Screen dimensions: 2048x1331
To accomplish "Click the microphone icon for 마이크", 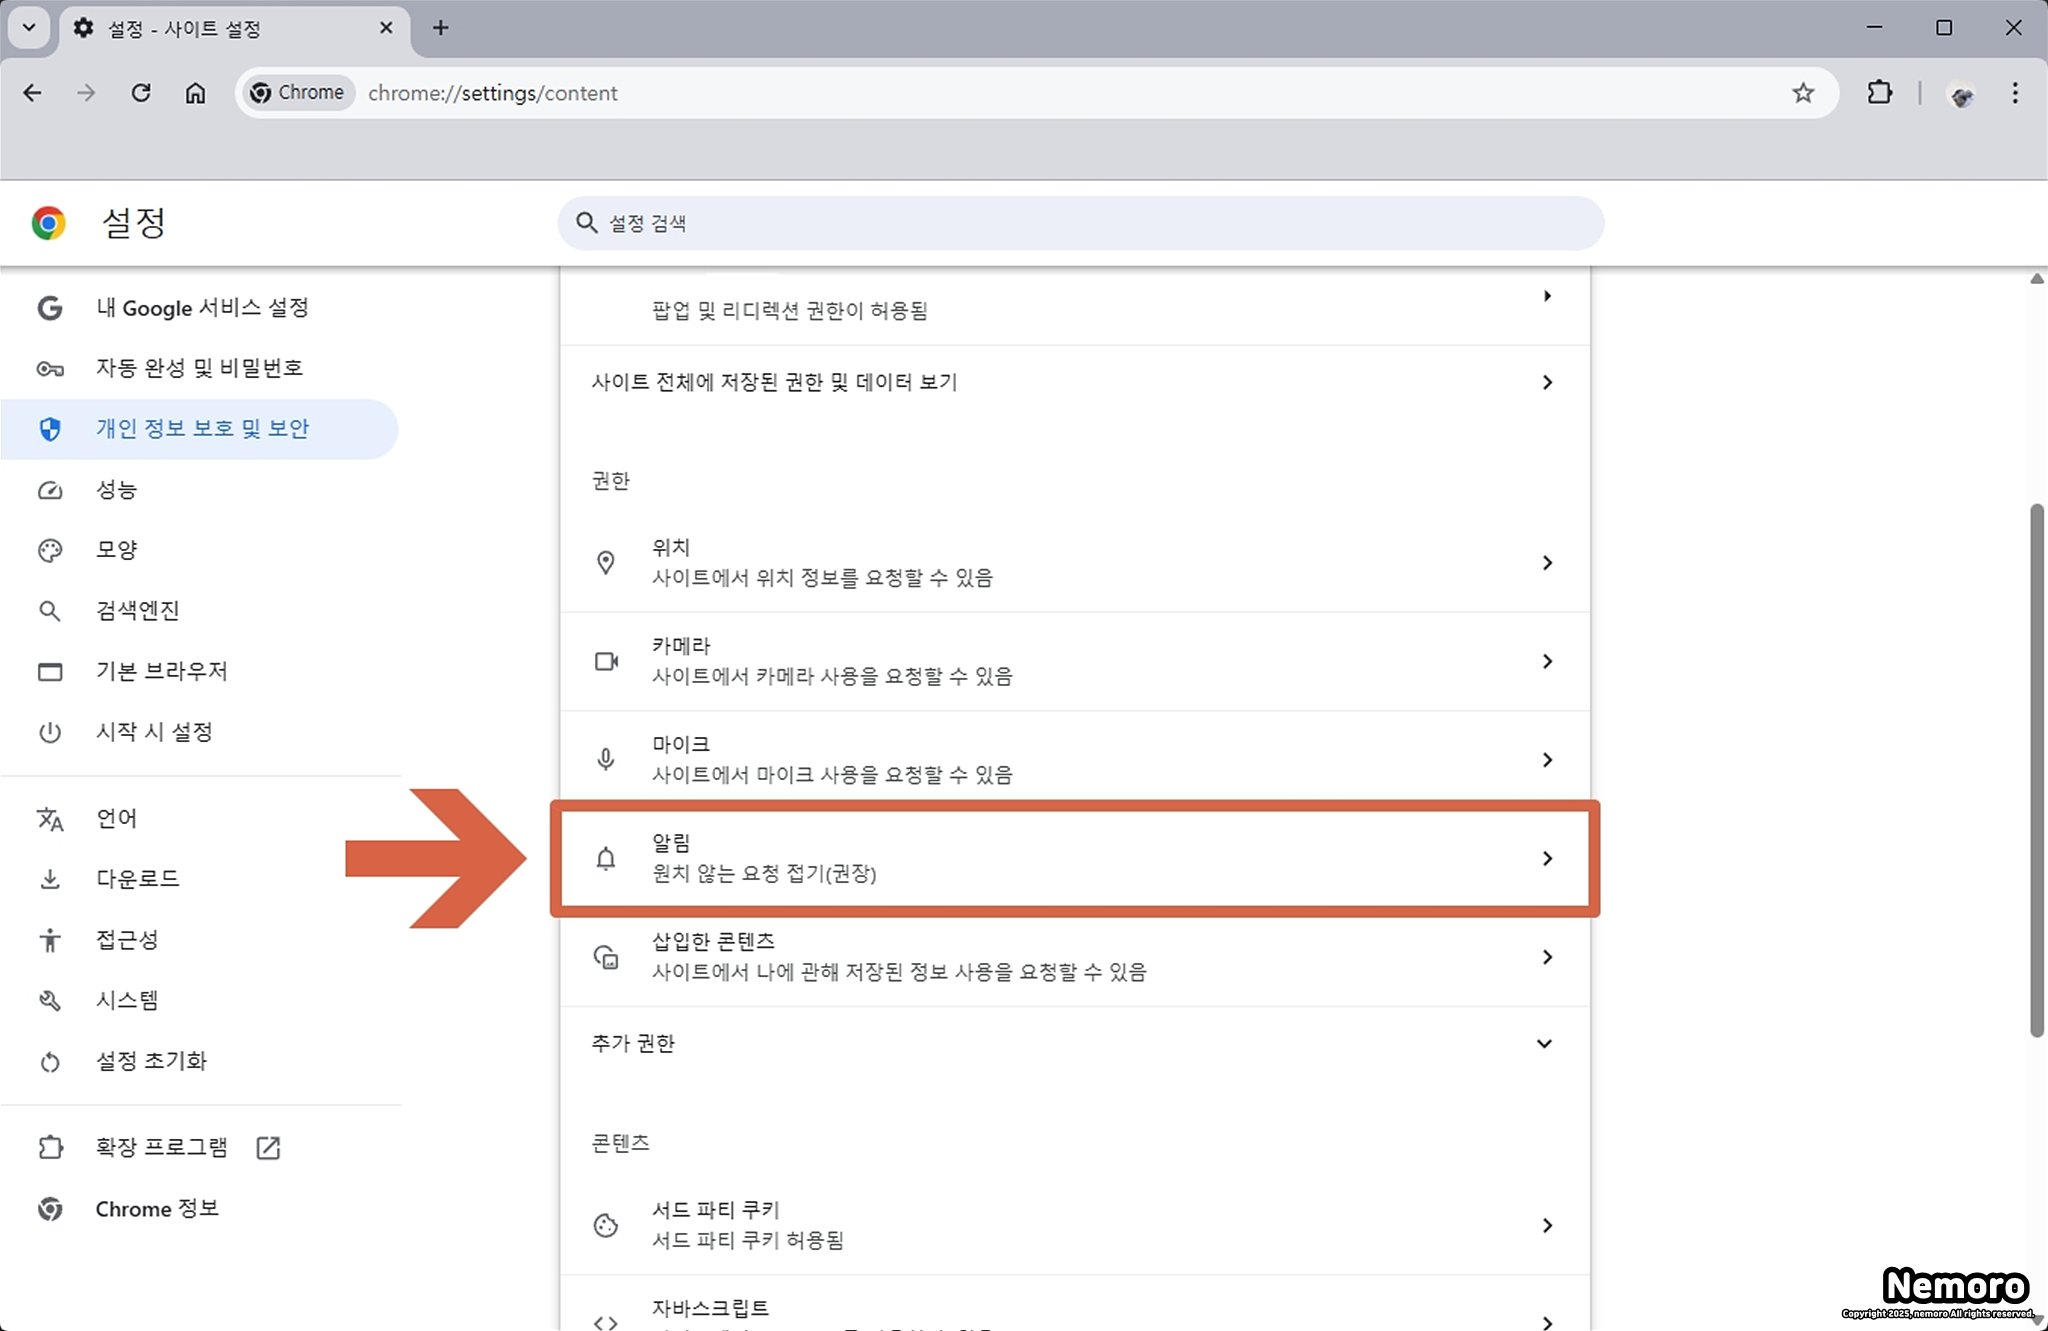I will point(605,759).
